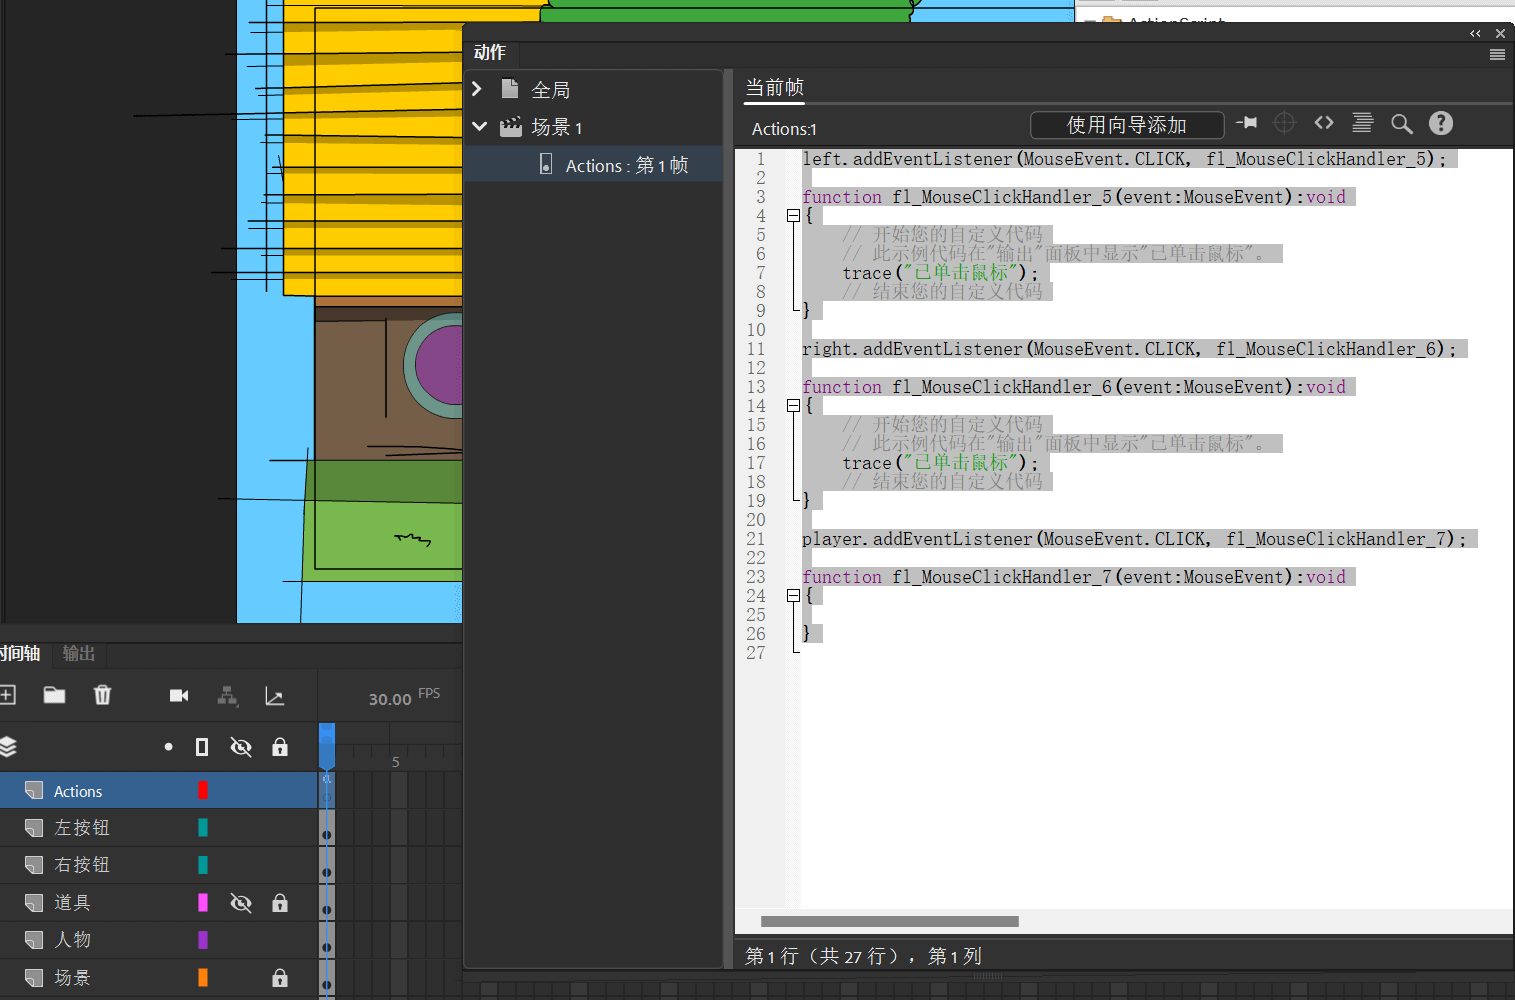Open the Actions panel options menu
1515x1000 pixels.
[x=1497, y=55]
